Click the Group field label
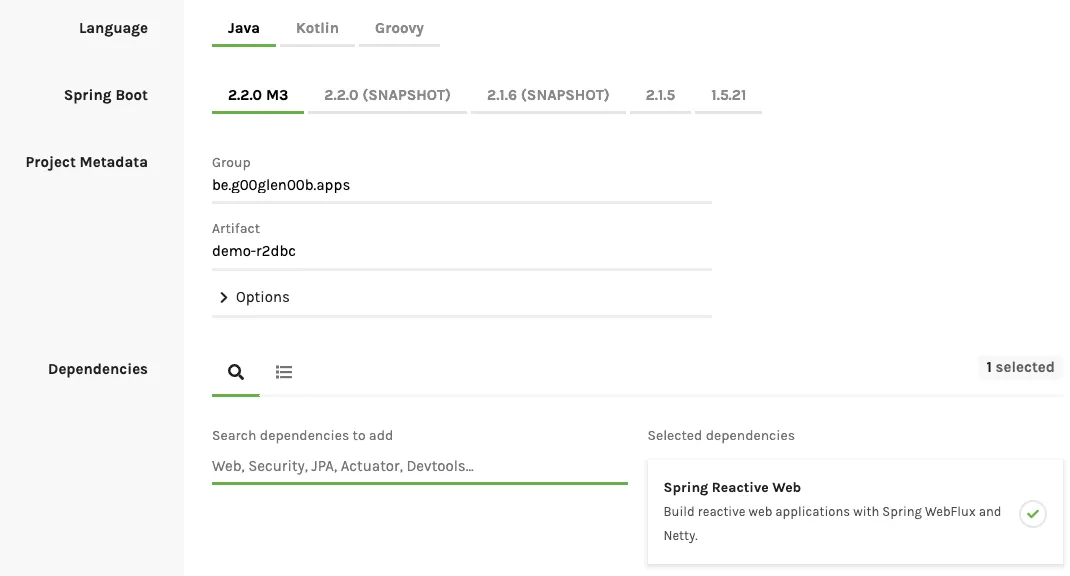Viewport: 1070px width, 576px height. (x=231, y=162)
